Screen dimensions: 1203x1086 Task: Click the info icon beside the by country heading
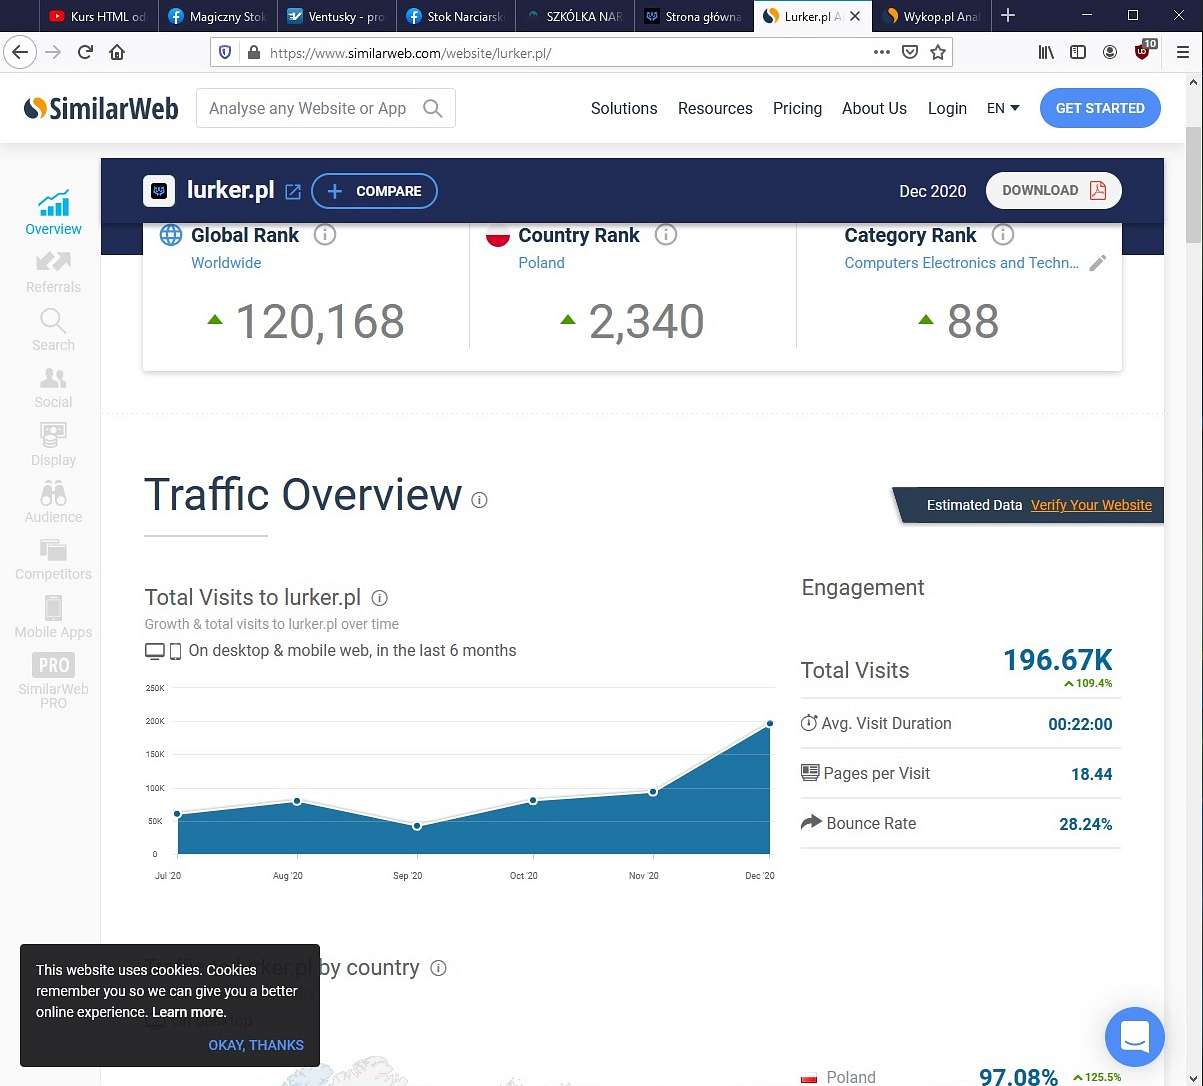[438, 968]
